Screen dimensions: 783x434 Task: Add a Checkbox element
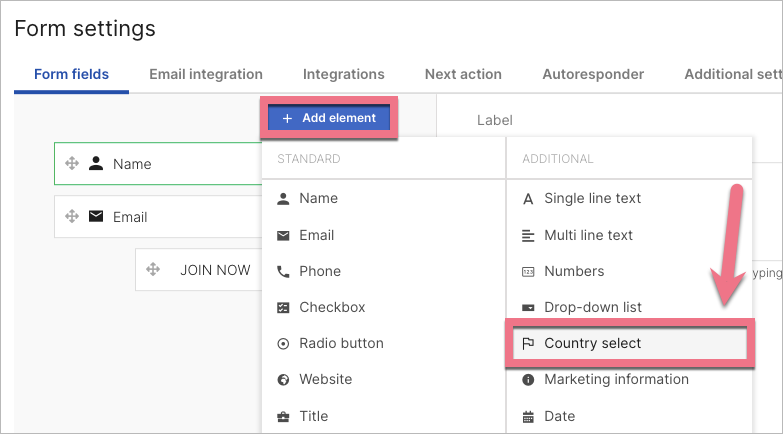pos(332,307)
